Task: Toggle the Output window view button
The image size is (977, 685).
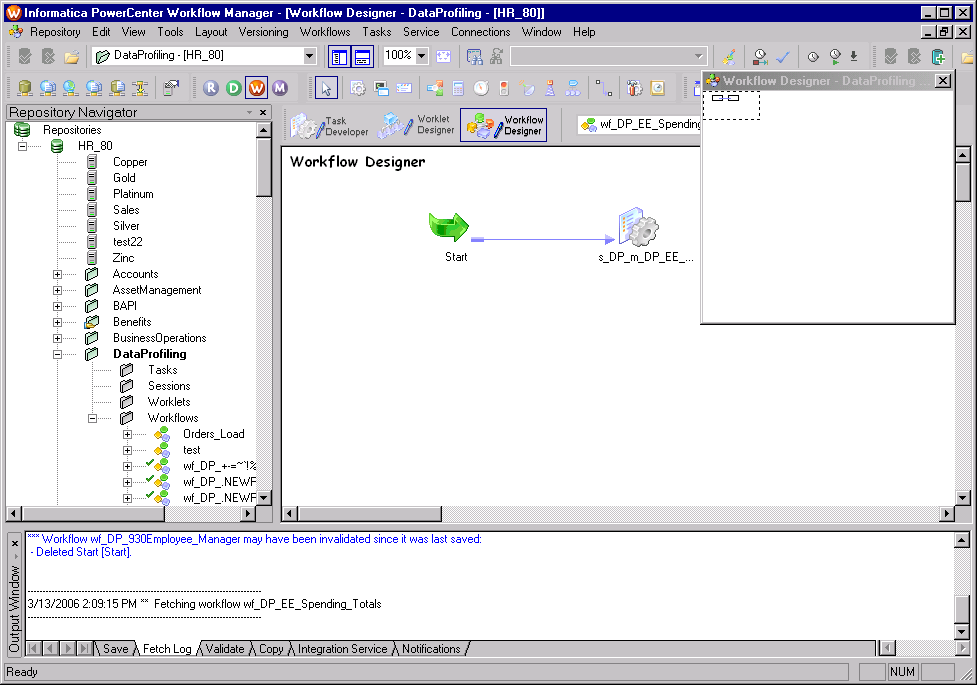Action: coord(362,57)
